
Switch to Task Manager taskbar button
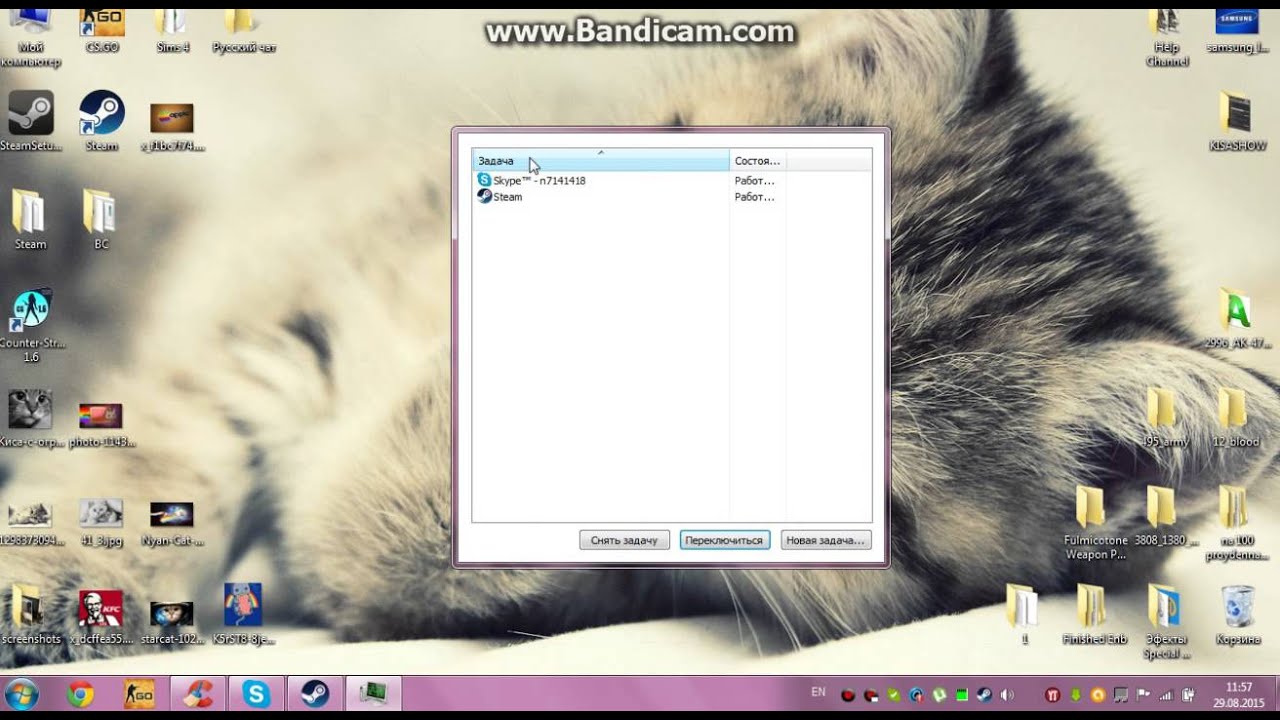[374, 694]
